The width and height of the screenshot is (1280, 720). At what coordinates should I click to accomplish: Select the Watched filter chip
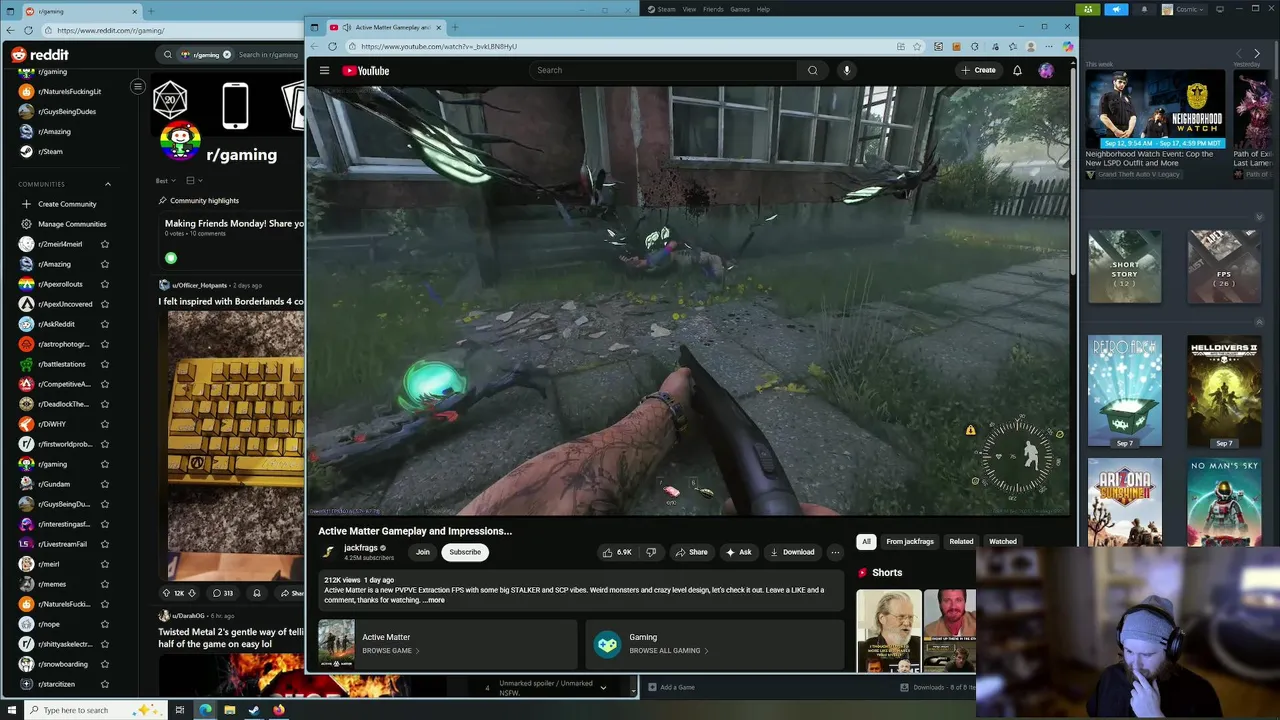click(1003, 542)
